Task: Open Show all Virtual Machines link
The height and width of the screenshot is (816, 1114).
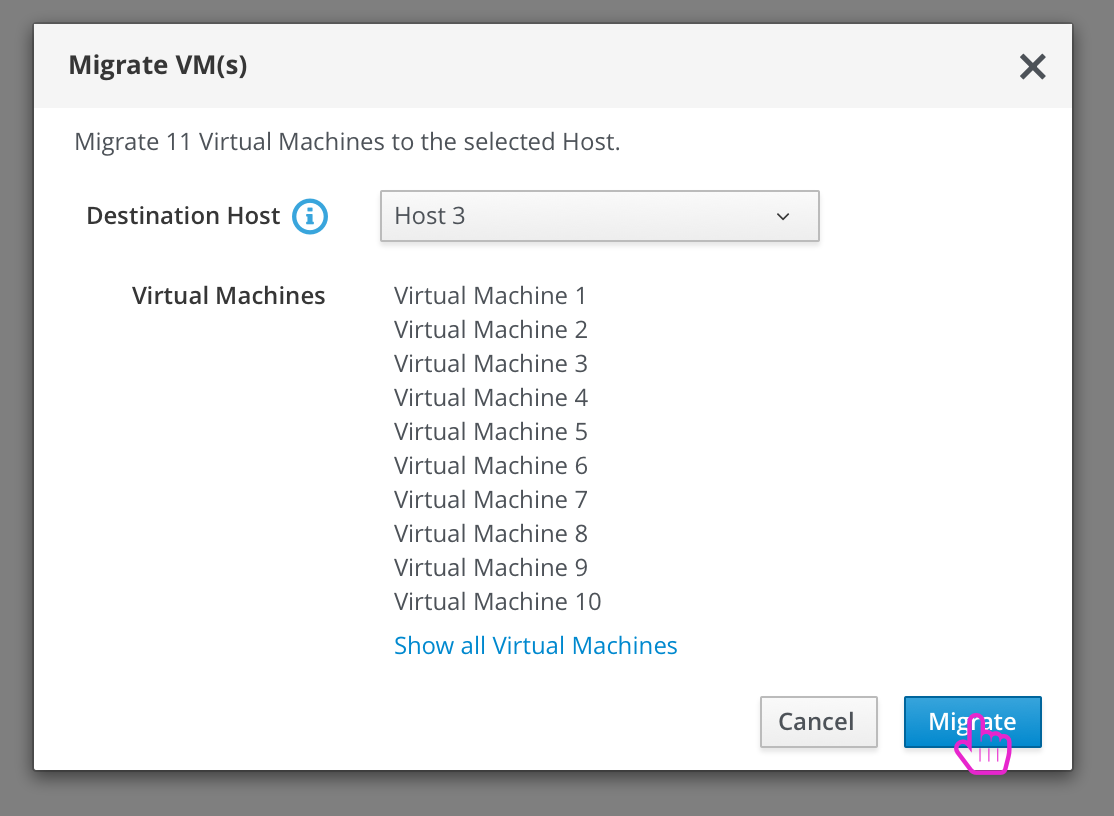Action: [536, 646]
